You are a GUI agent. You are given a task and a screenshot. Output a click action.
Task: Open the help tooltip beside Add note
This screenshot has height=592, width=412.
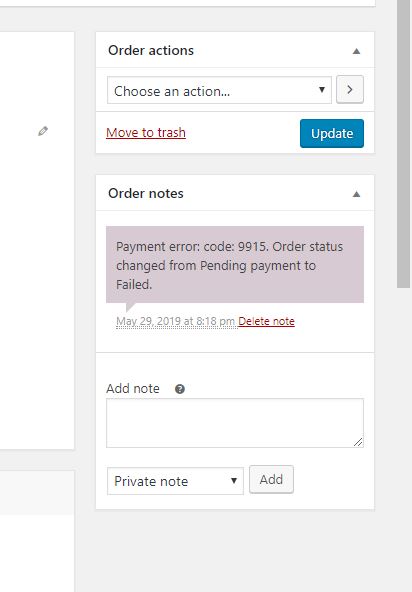[180, 389]
